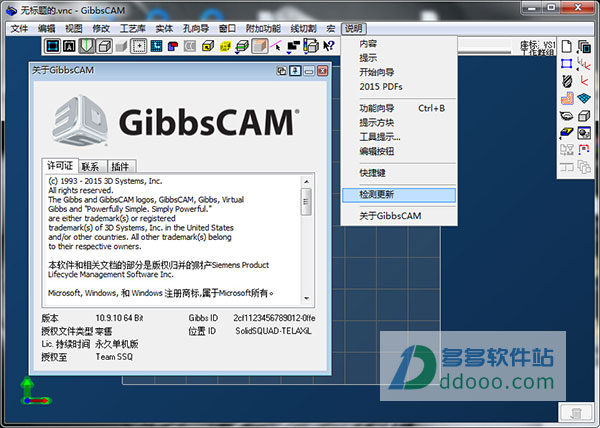Click the greyed stacked copies icon at palette bottom
This screenshot has height=428, width=600.
(584, 167)
